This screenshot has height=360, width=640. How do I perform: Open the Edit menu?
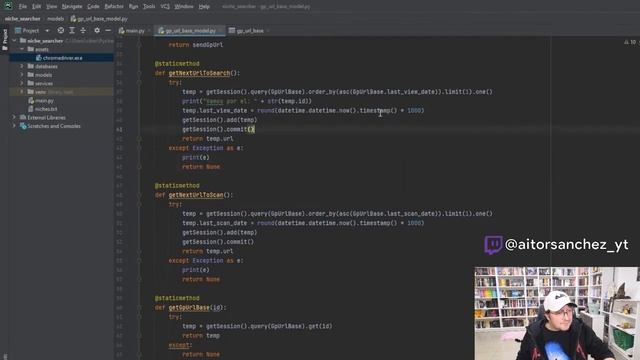37,7
